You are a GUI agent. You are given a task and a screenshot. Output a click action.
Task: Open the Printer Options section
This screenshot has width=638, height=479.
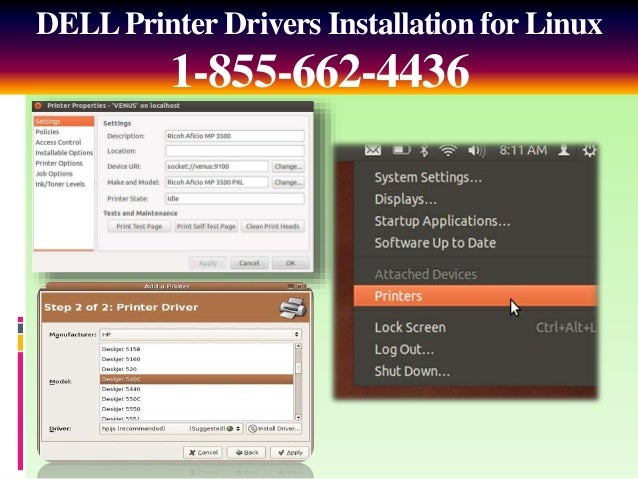point(59,163)
